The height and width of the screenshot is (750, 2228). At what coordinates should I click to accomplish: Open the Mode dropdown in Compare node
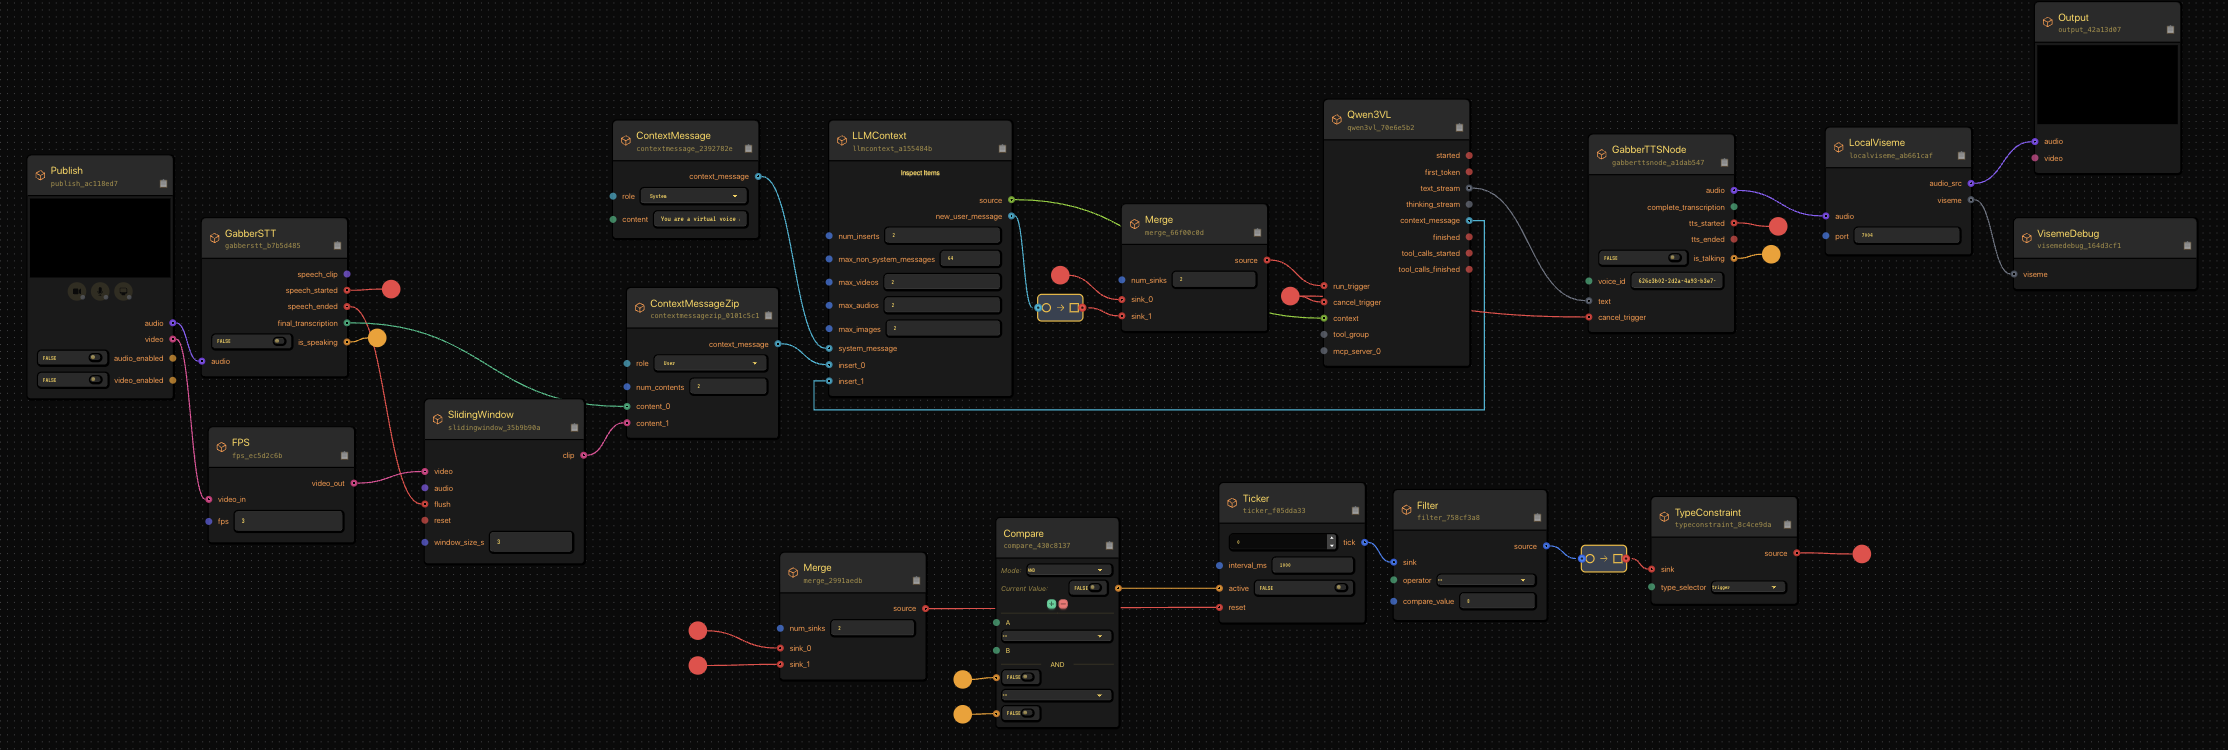point(1066,570)
